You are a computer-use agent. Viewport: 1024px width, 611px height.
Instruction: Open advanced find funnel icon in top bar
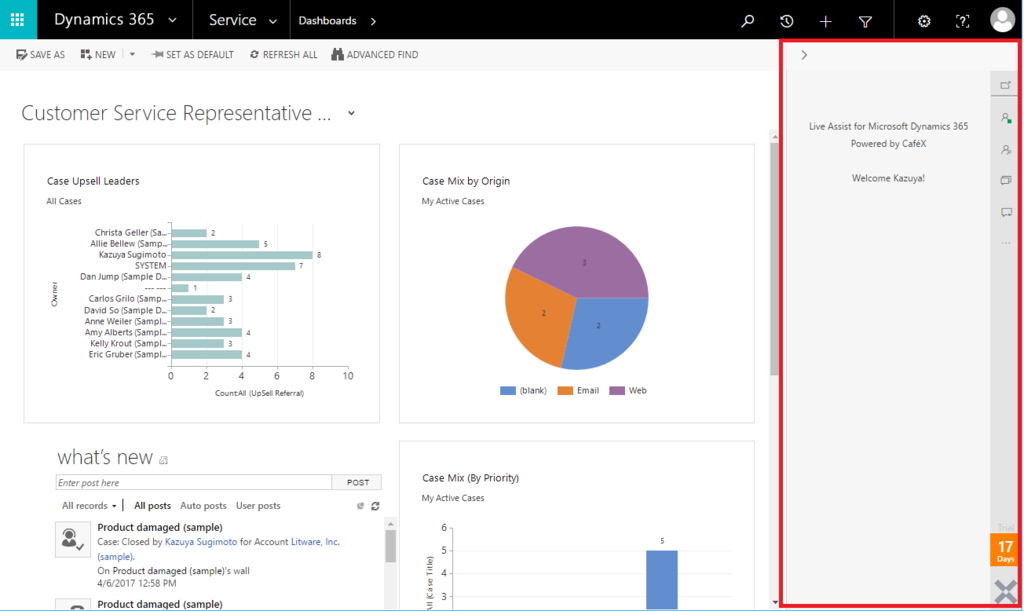(x=865, y=22)
